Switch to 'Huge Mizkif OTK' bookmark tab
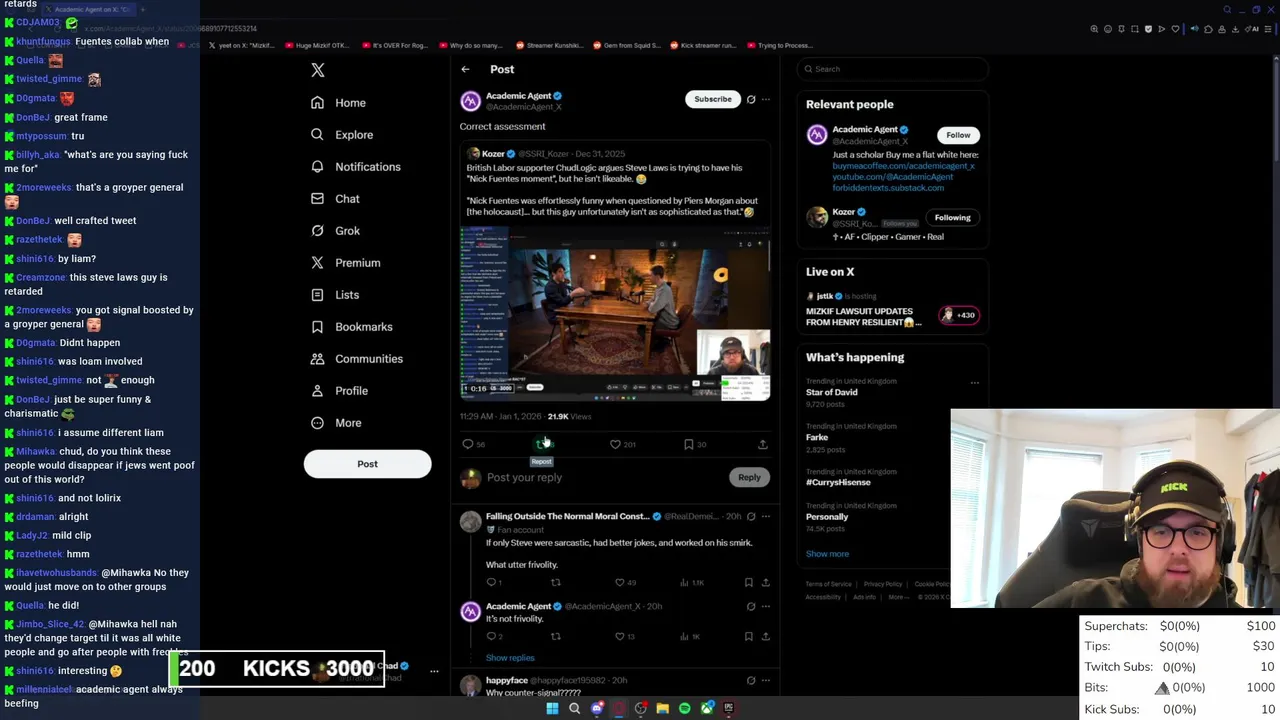1280x720 pixels. coord(318,45)
